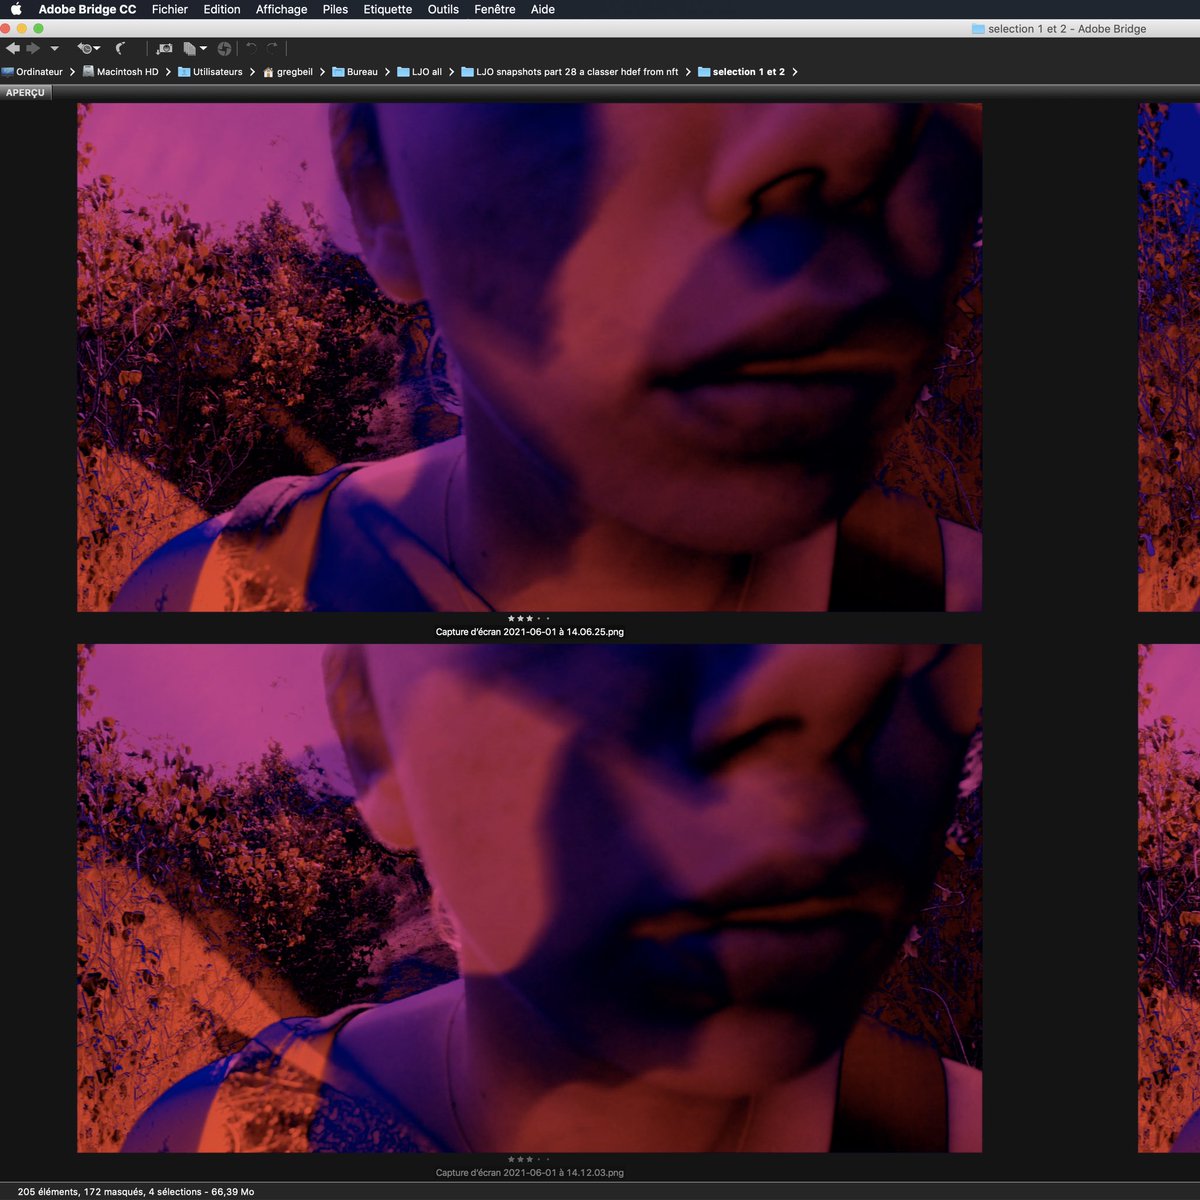Click Get Photos from Camera icon
The image size is (1200, 1200).
165,48
